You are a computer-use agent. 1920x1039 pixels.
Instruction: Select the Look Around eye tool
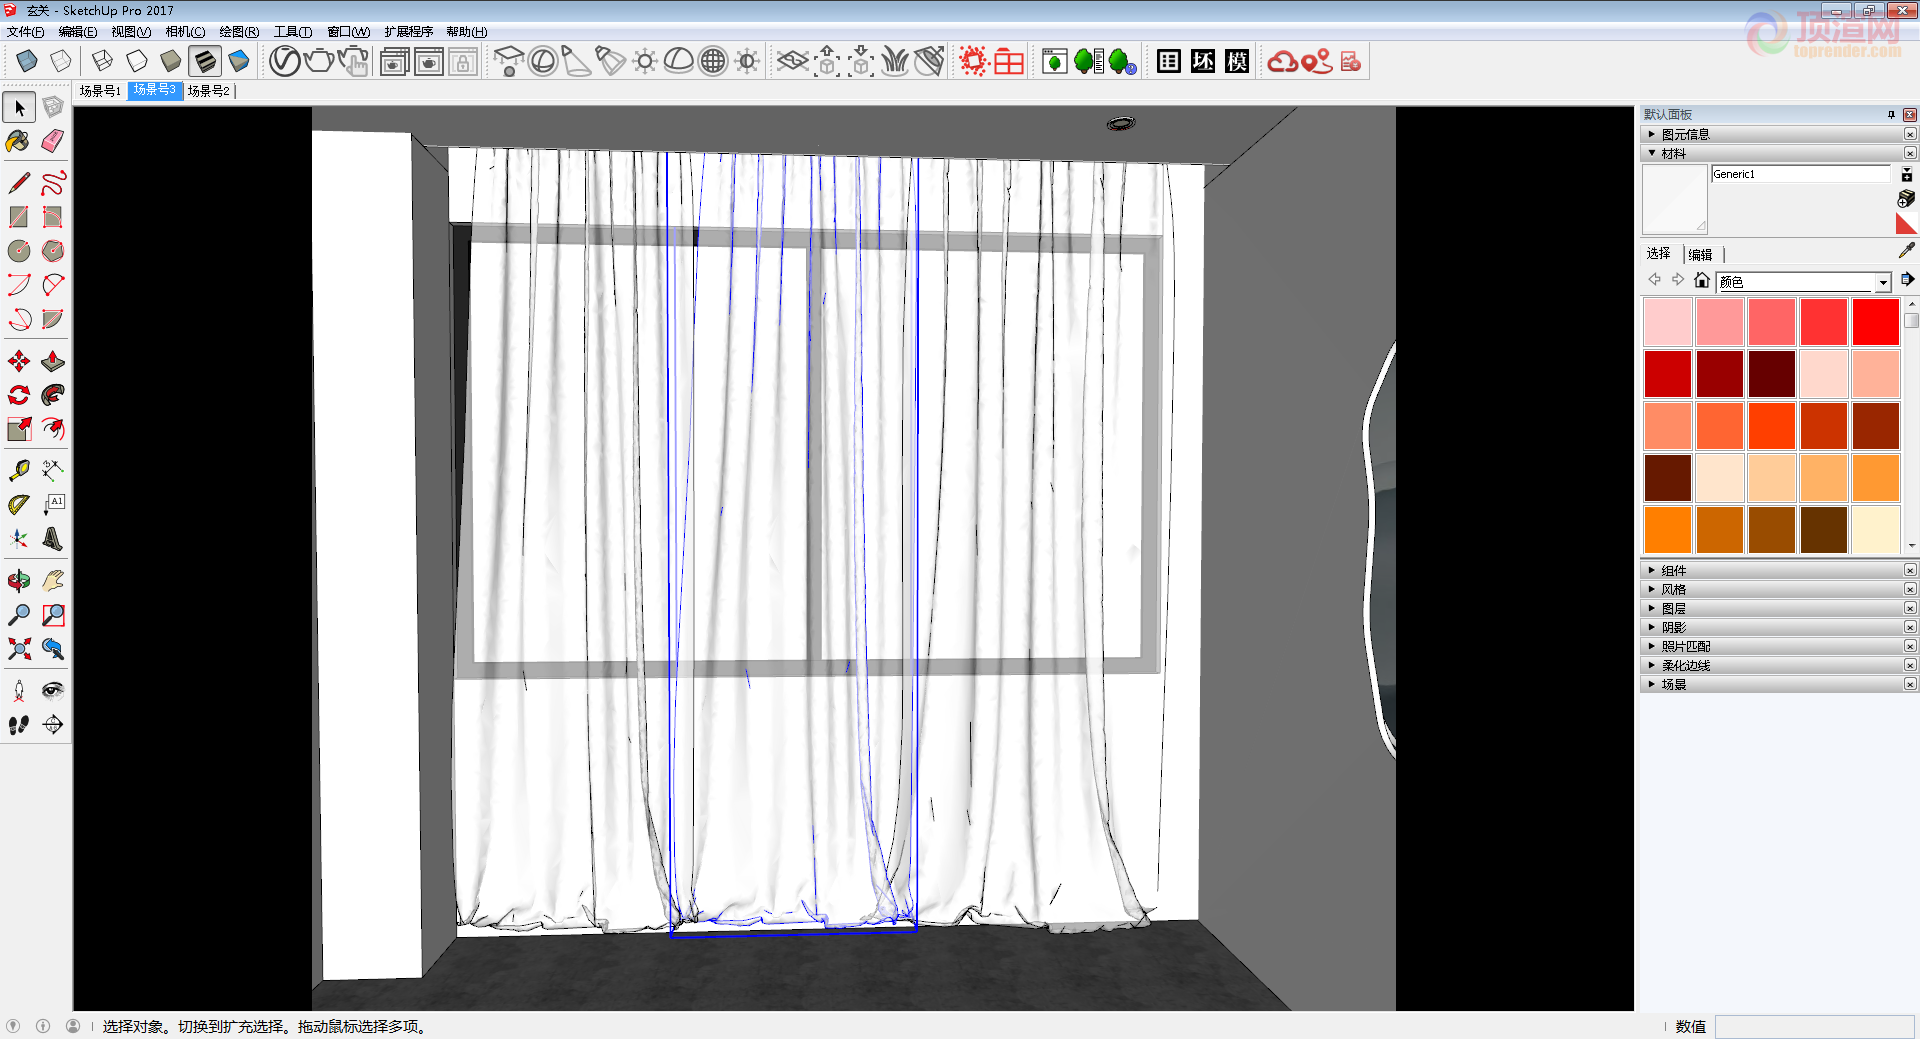(x=53, y=691)
